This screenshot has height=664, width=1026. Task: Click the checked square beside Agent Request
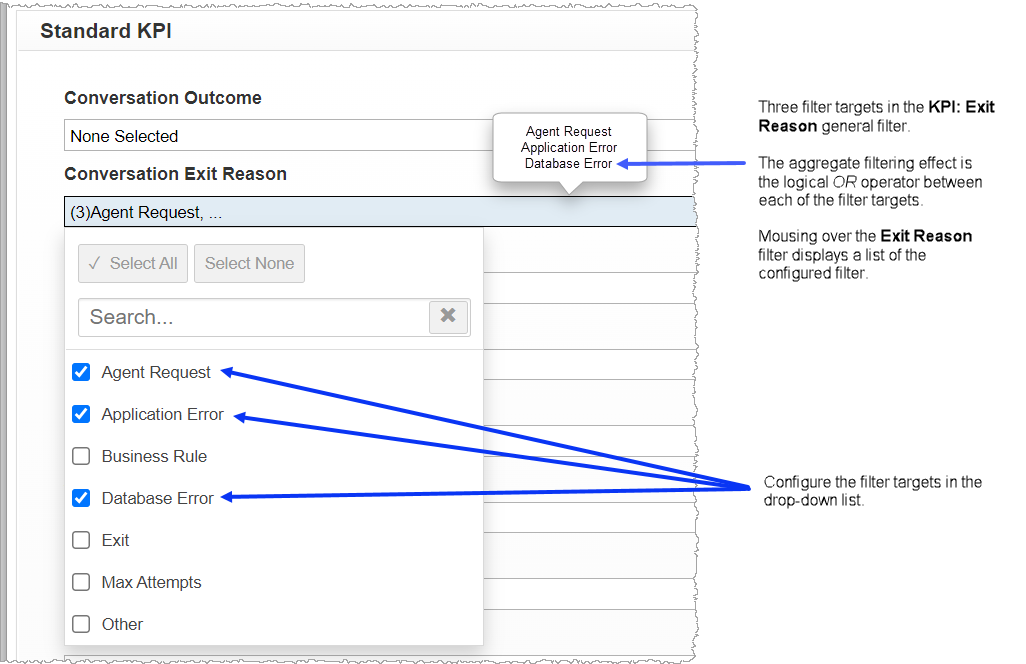[x=81, y=372]
